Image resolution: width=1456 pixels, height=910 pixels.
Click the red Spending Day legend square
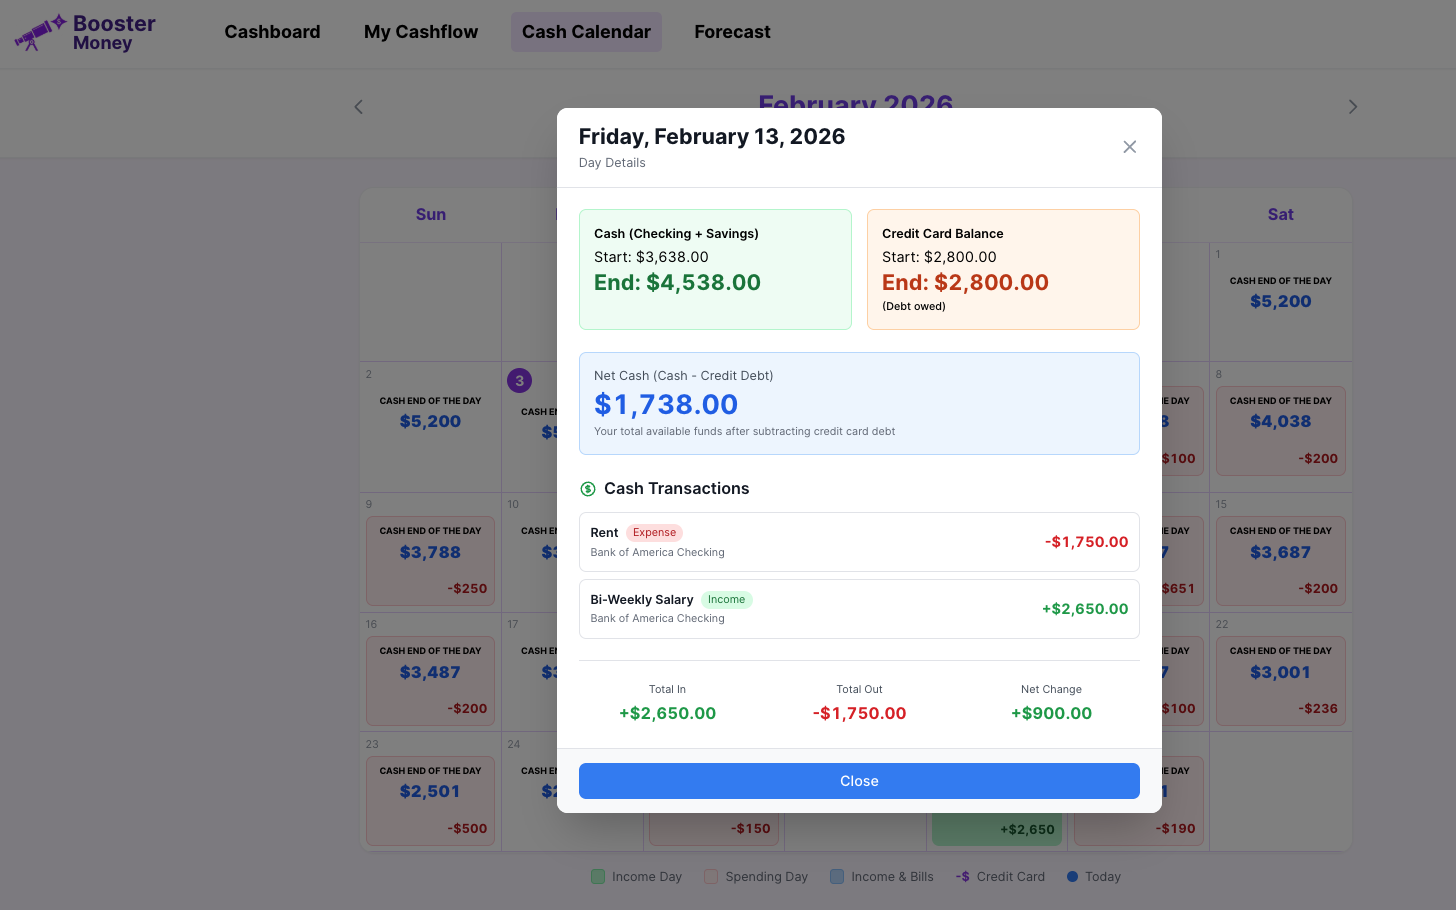[x=712, y=876]
